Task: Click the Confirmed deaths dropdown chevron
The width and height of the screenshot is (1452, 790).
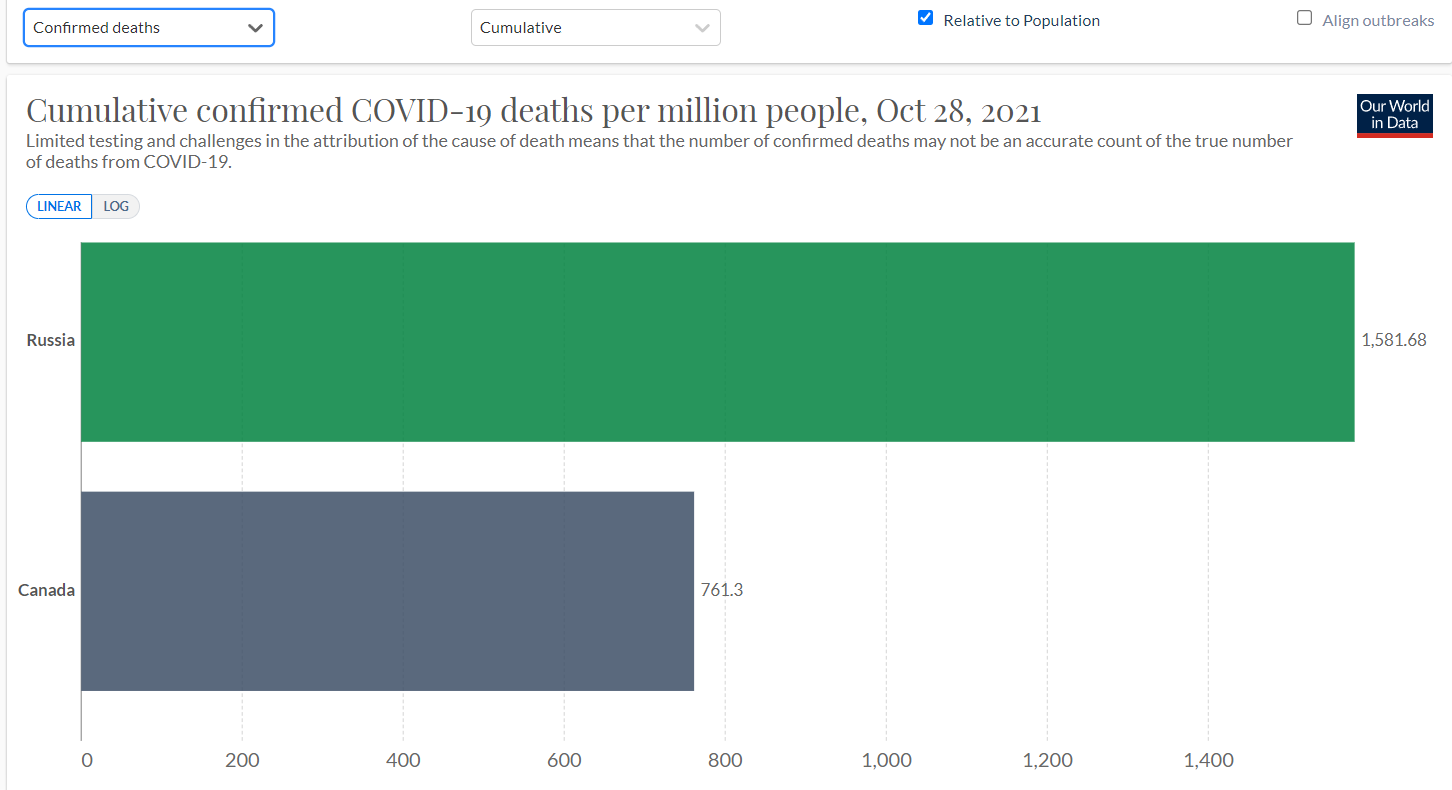Action: pos(255,28)
